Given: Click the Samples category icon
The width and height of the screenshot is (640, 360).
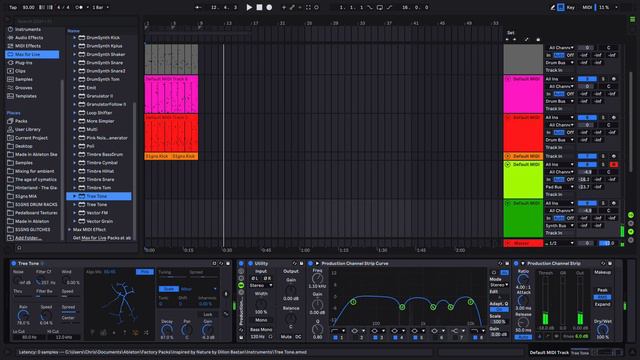Looking at the screenshot, I should click(10, 80).
